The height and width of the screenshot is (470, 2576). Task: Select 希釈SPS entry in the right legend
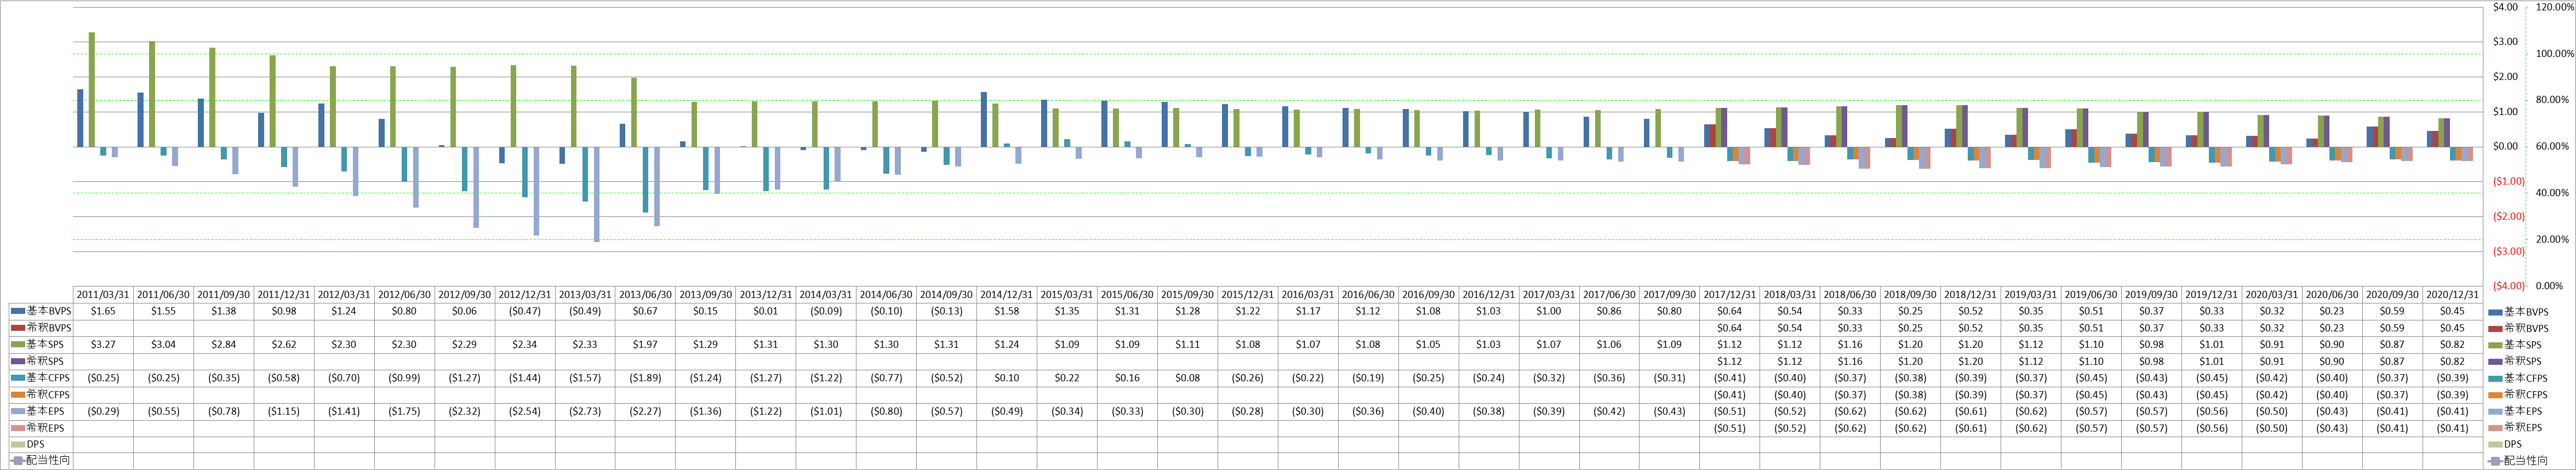[2517, 361]
